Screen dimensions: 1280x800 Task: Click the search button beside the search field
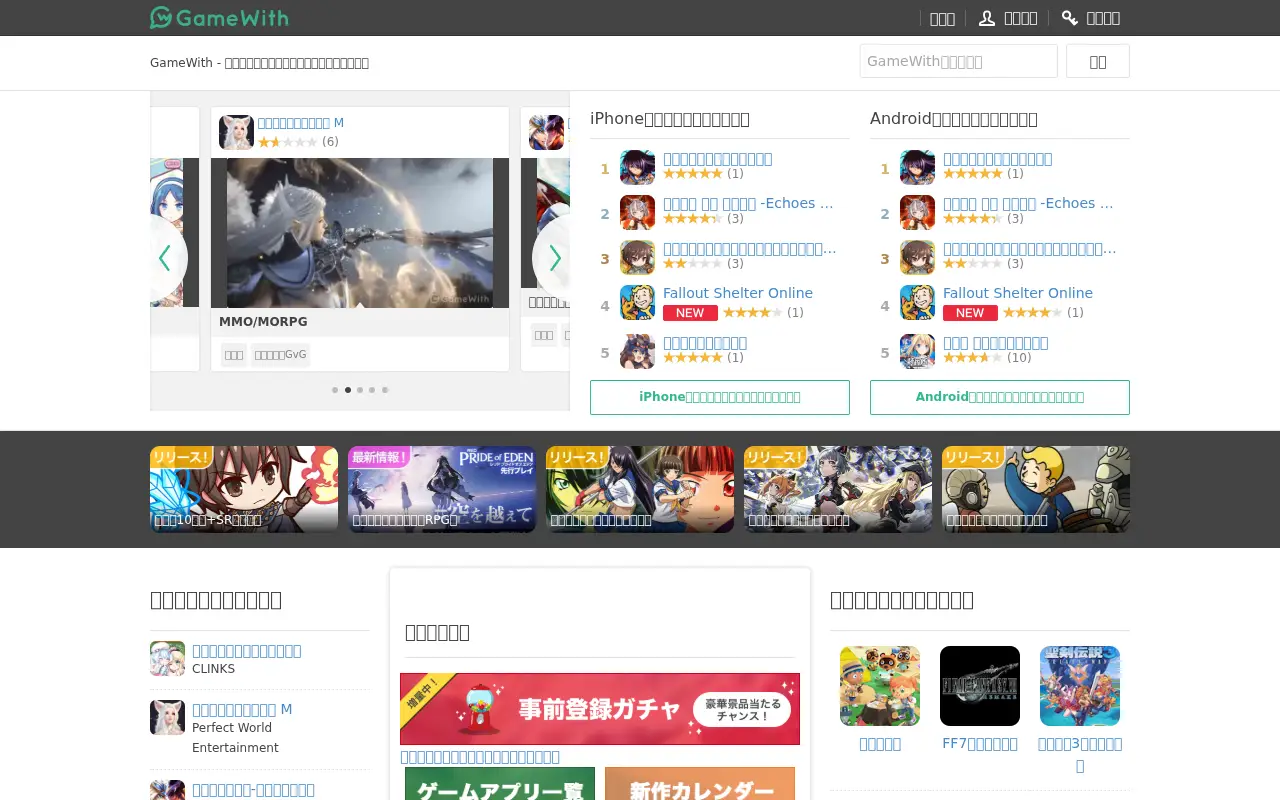point(1097,61)
